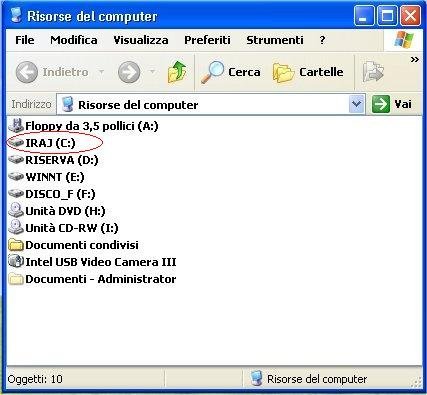
Task: Select the floppy drive icon
Action: point(16,125)
